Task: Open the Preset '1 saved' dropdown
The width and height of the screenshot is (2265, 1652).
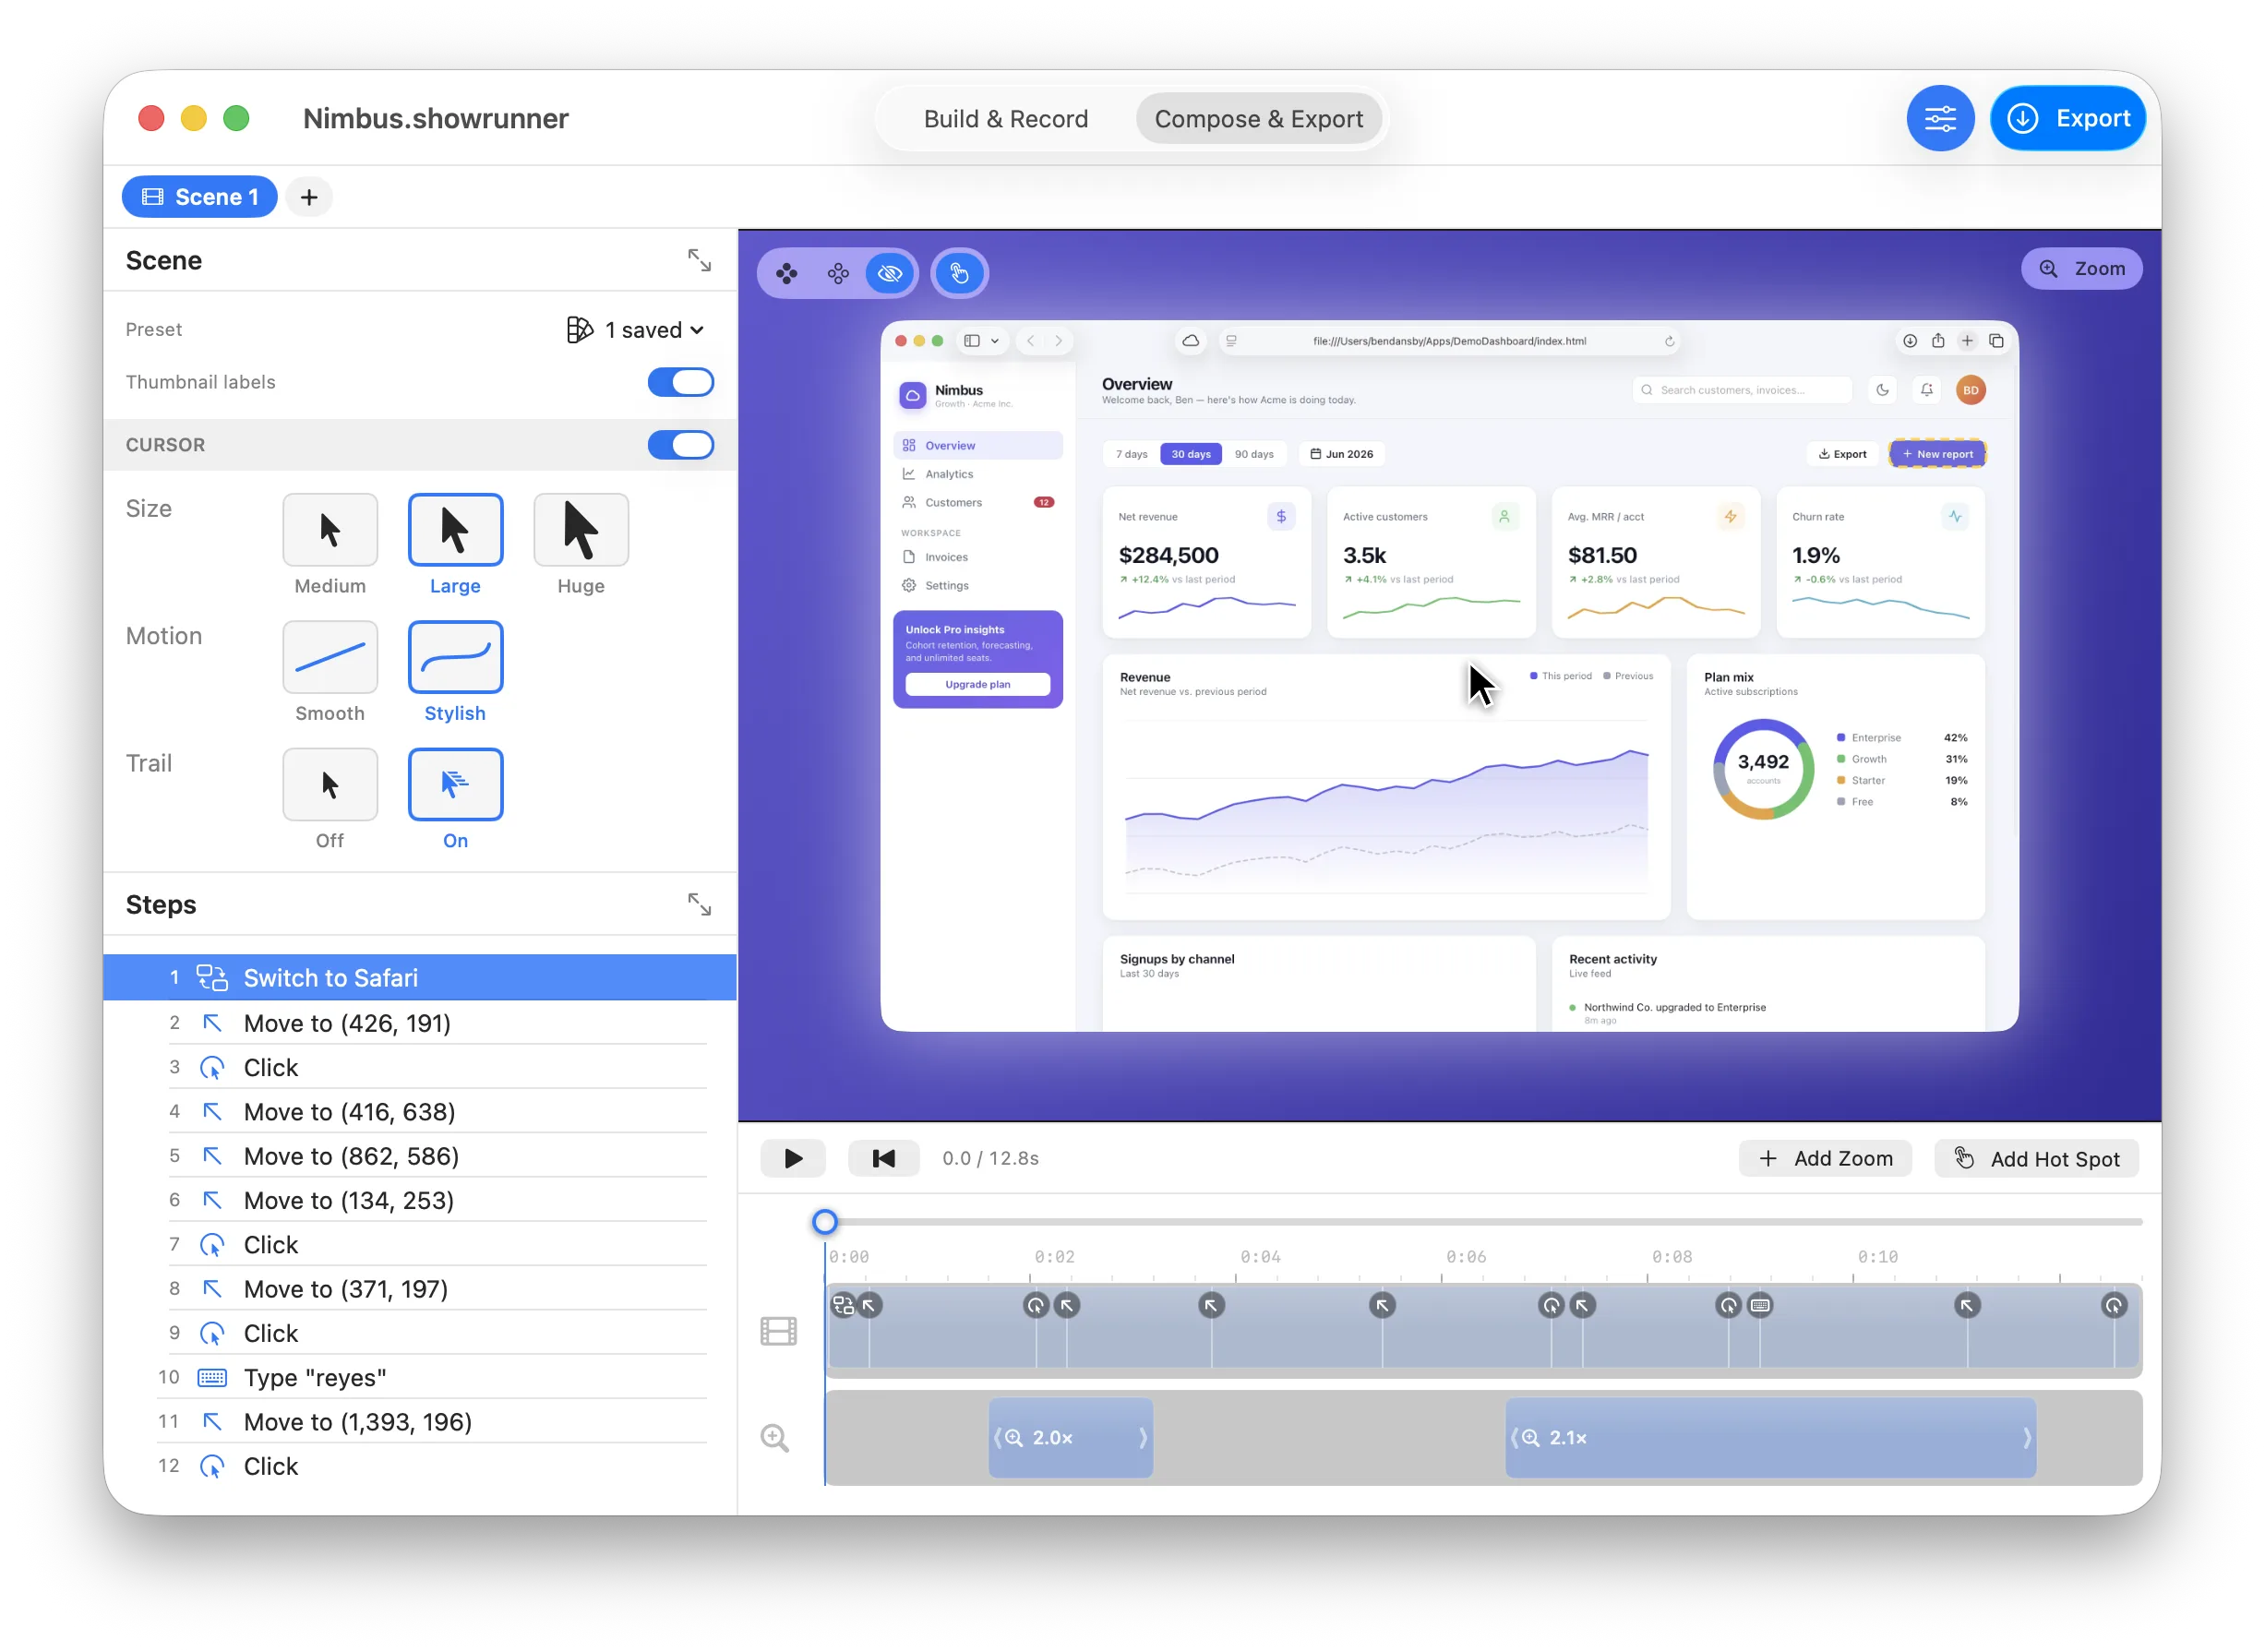Action: tap(635, 330)
